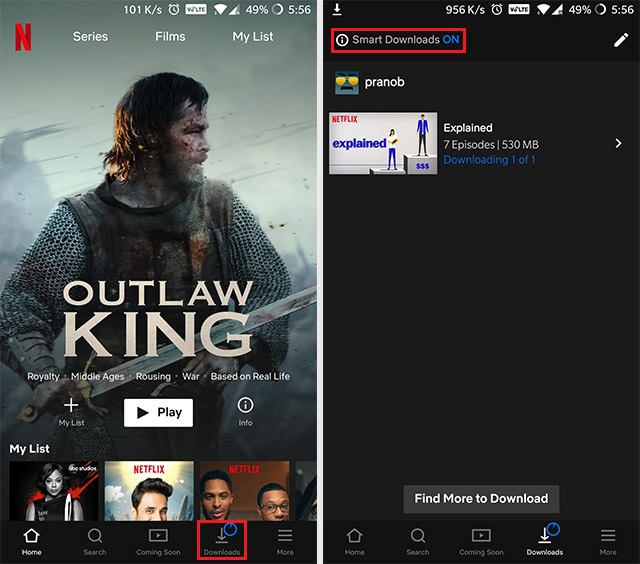Tap the Netflix N logo
640x564 pixels.
(x=23, y=37)
